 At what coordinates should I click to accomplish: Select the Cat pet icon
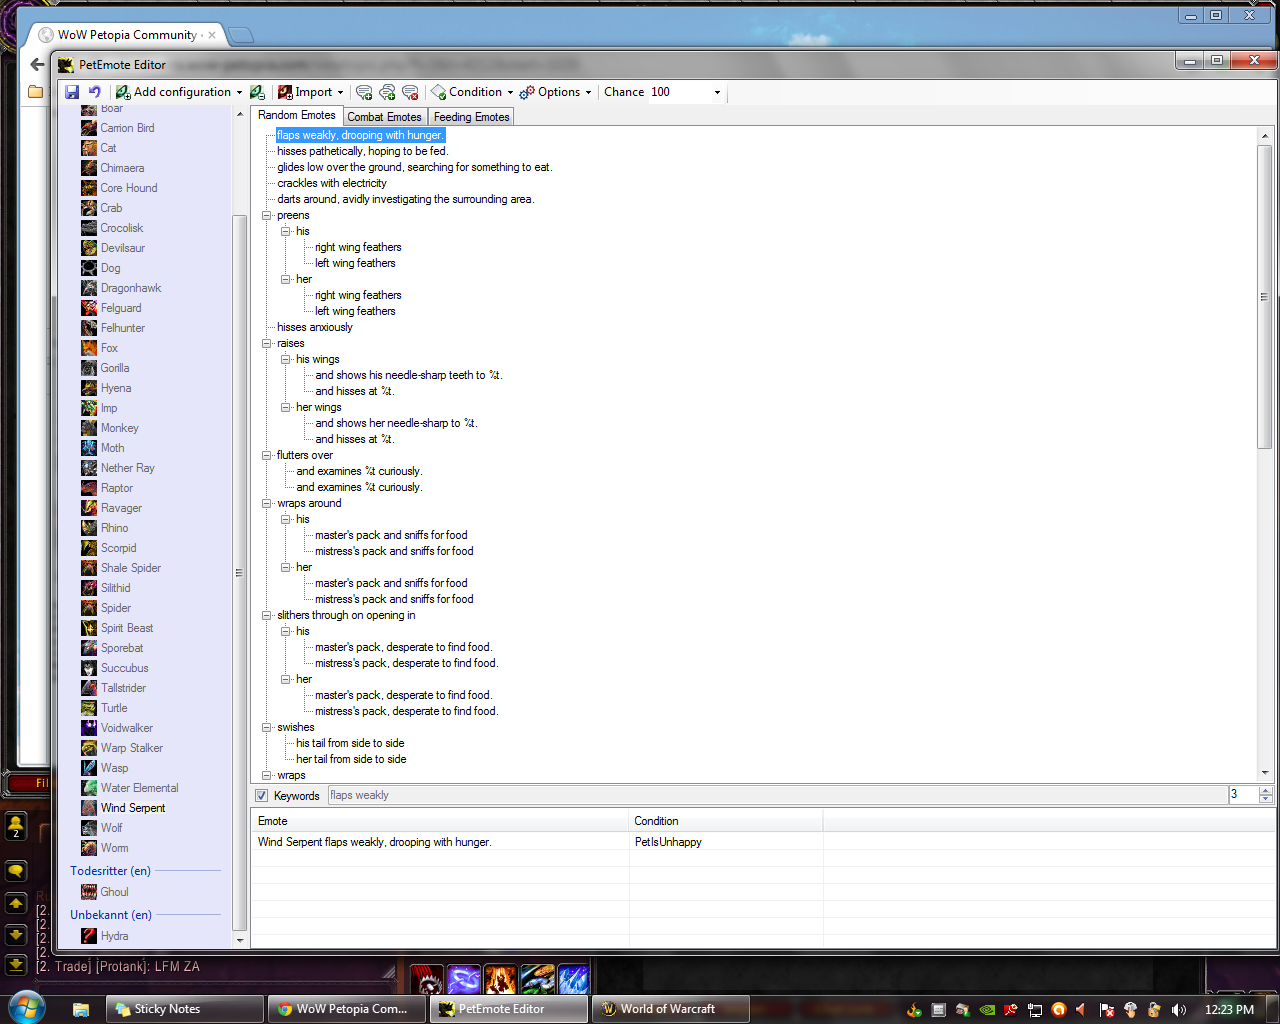coord(89,148)
